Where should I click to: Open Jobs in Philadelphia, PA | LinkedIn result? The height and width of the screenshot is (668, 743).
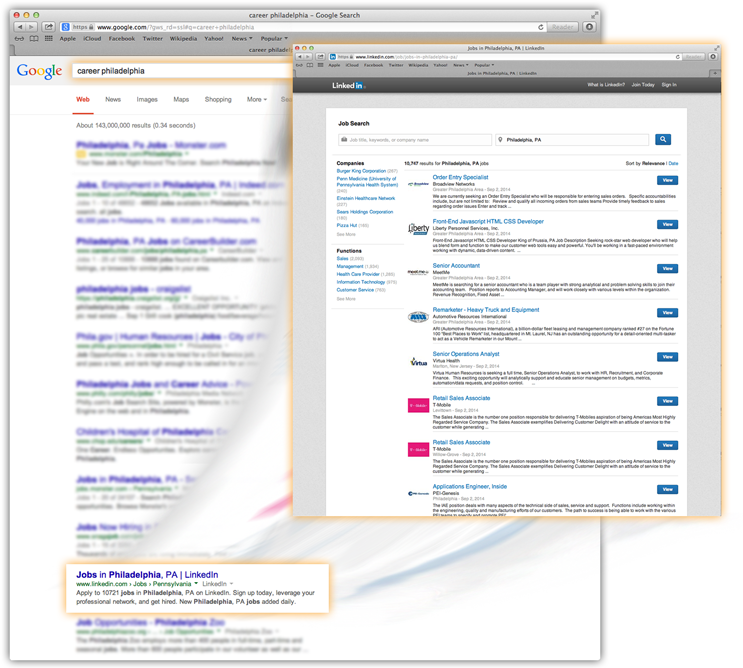tap(147, 575)
